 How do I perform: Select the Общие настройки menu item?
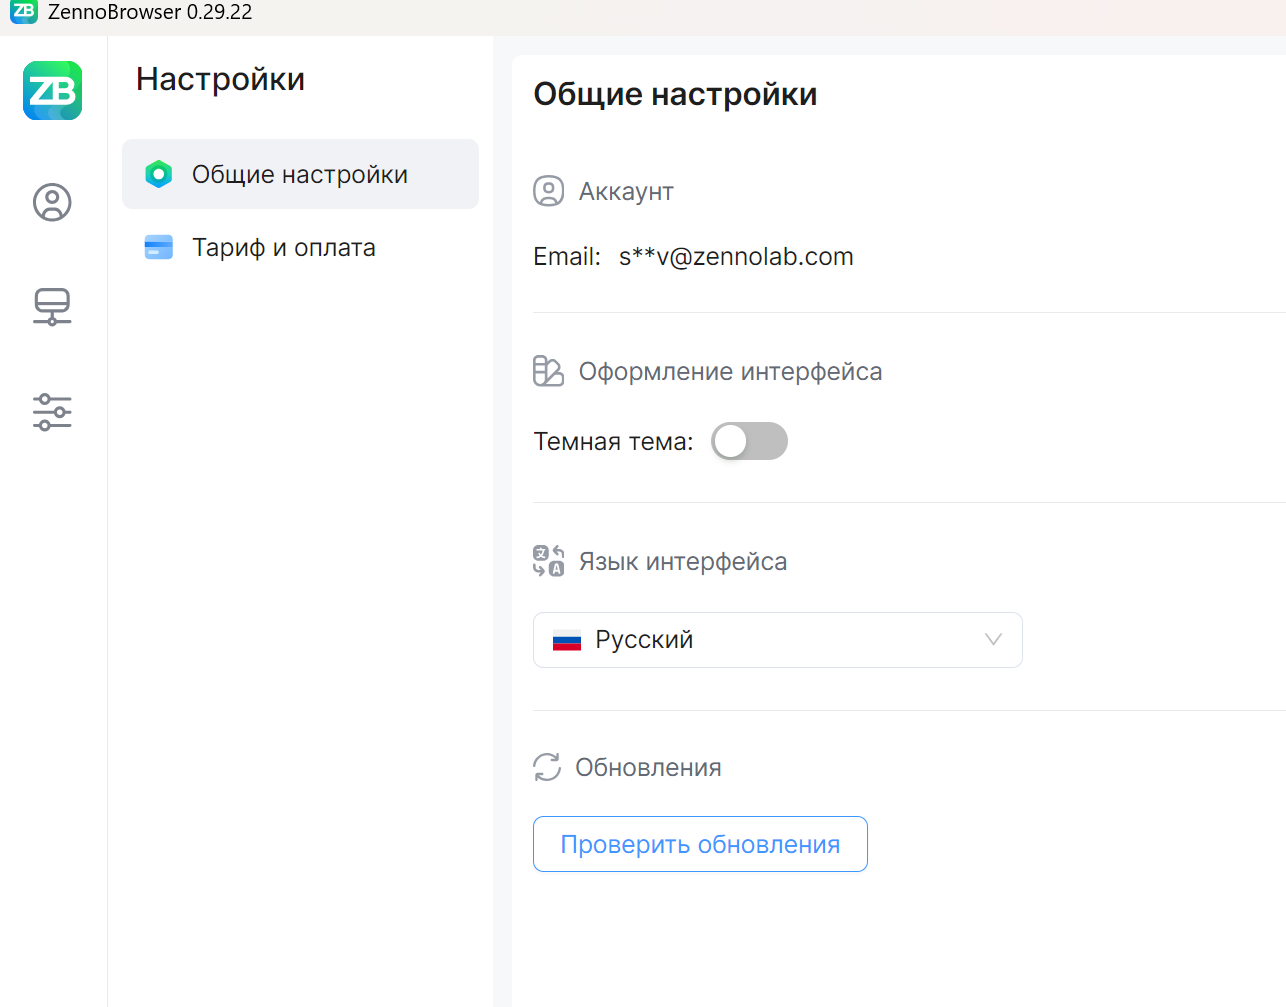pyautogui.click(x=300, y=174)
